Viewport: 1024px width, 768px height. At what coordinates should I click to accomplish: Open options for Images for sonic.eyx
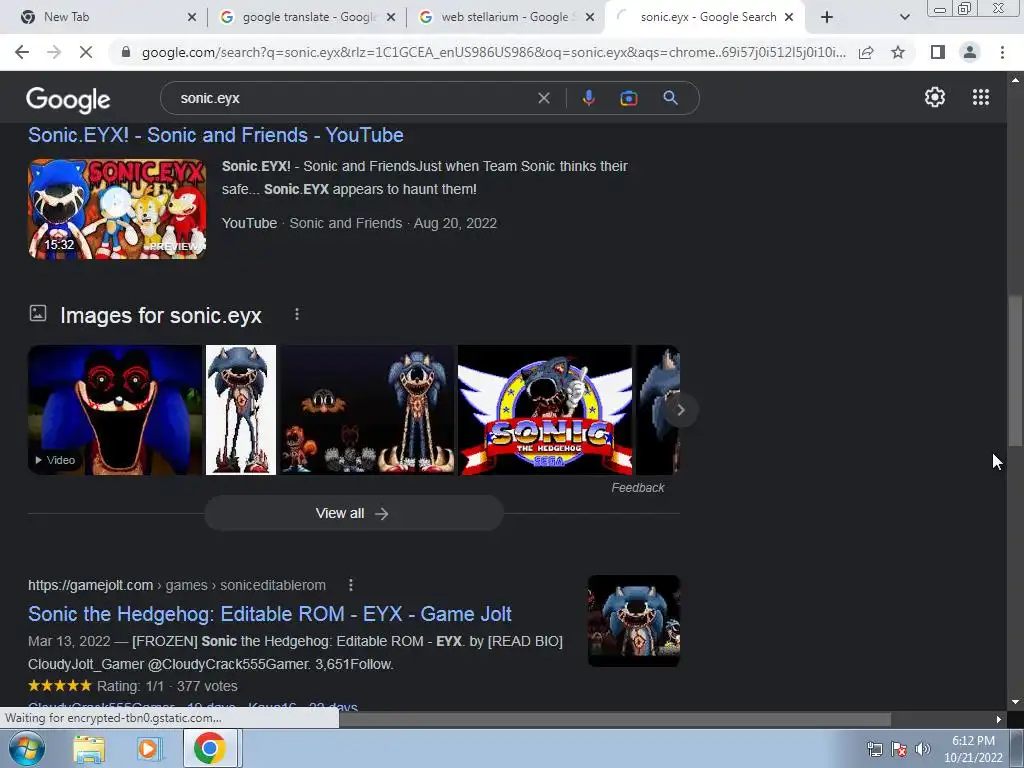tap(296, 315)
